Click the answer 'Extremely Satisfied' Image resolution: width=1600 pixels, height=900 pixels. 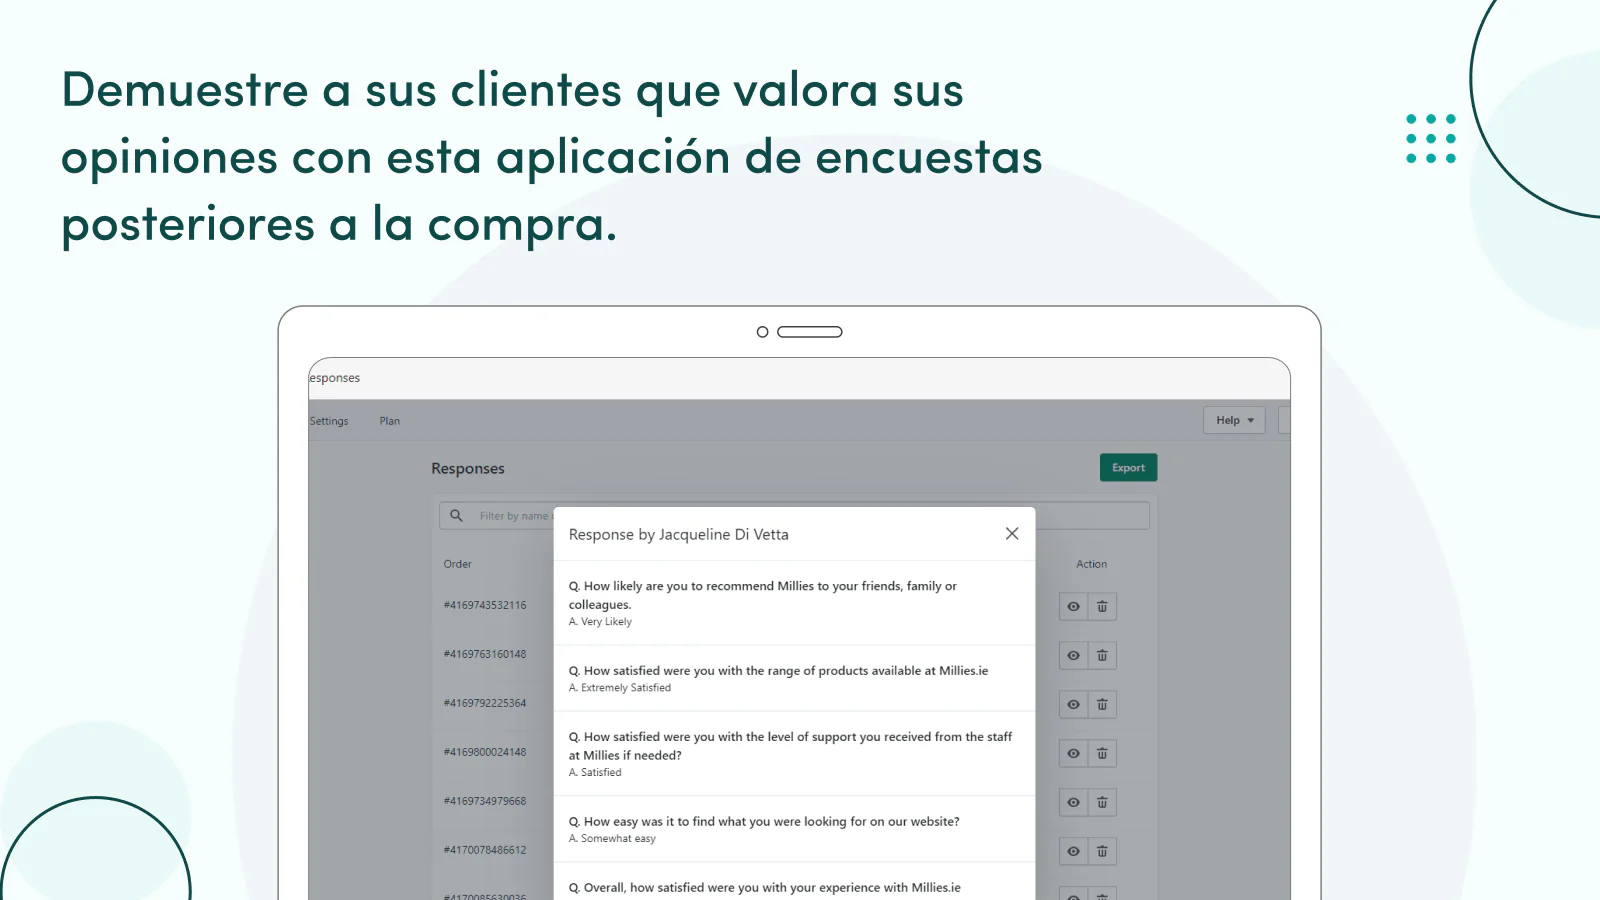point(626,688)
